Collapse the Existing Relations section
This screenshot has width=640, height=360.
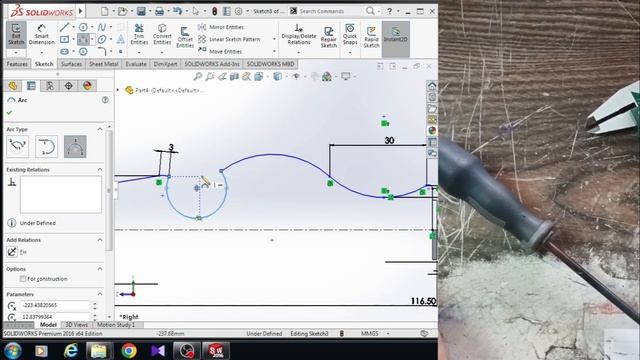click(100, 169)
